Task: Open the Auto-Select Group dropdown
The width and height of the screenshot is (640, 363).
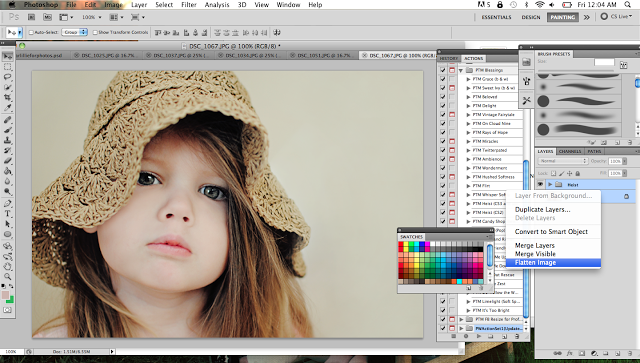Action: (75, 32)
